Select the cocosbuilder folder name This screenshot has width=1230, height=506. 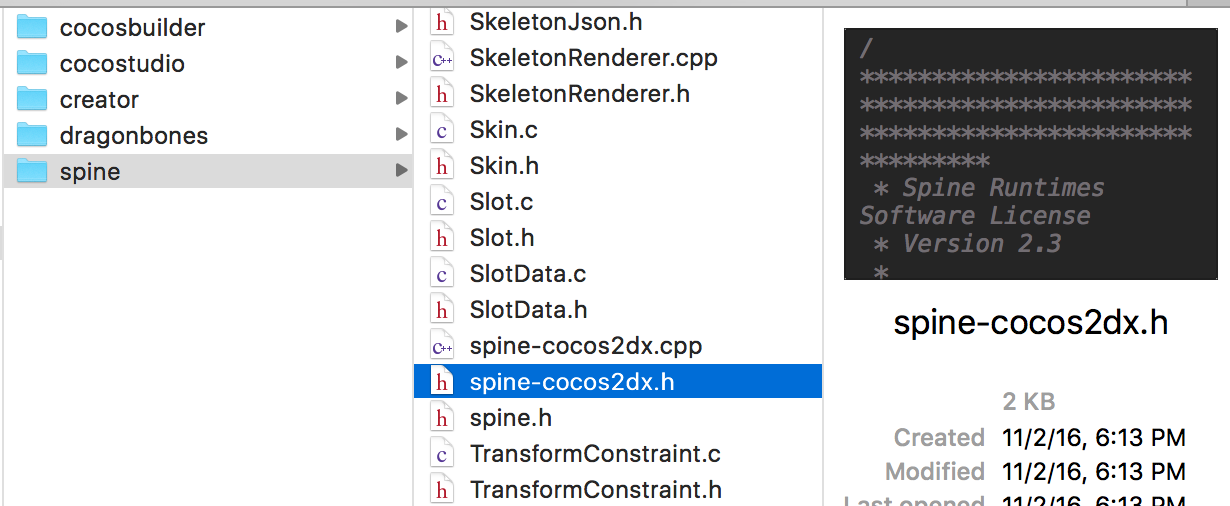pyautogui.click(x=133, y=28)
